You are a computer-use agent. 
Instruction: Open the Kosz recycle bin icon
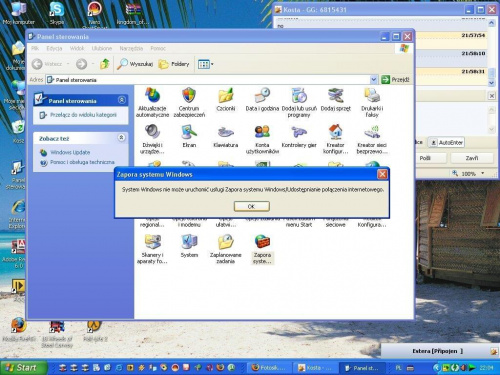[18, 132]
